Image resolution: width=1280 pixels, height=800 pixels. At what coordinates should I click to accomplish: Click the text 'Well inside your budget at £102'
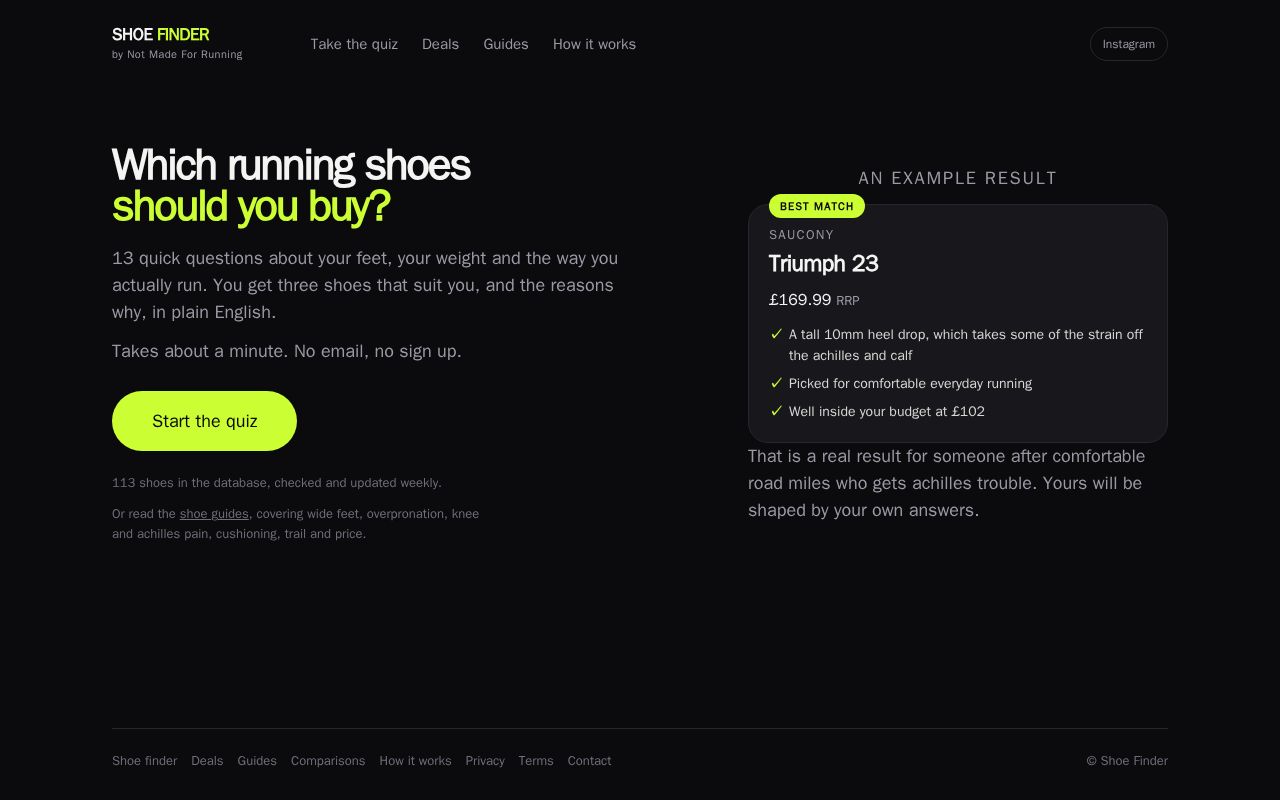tap(887, 411)
